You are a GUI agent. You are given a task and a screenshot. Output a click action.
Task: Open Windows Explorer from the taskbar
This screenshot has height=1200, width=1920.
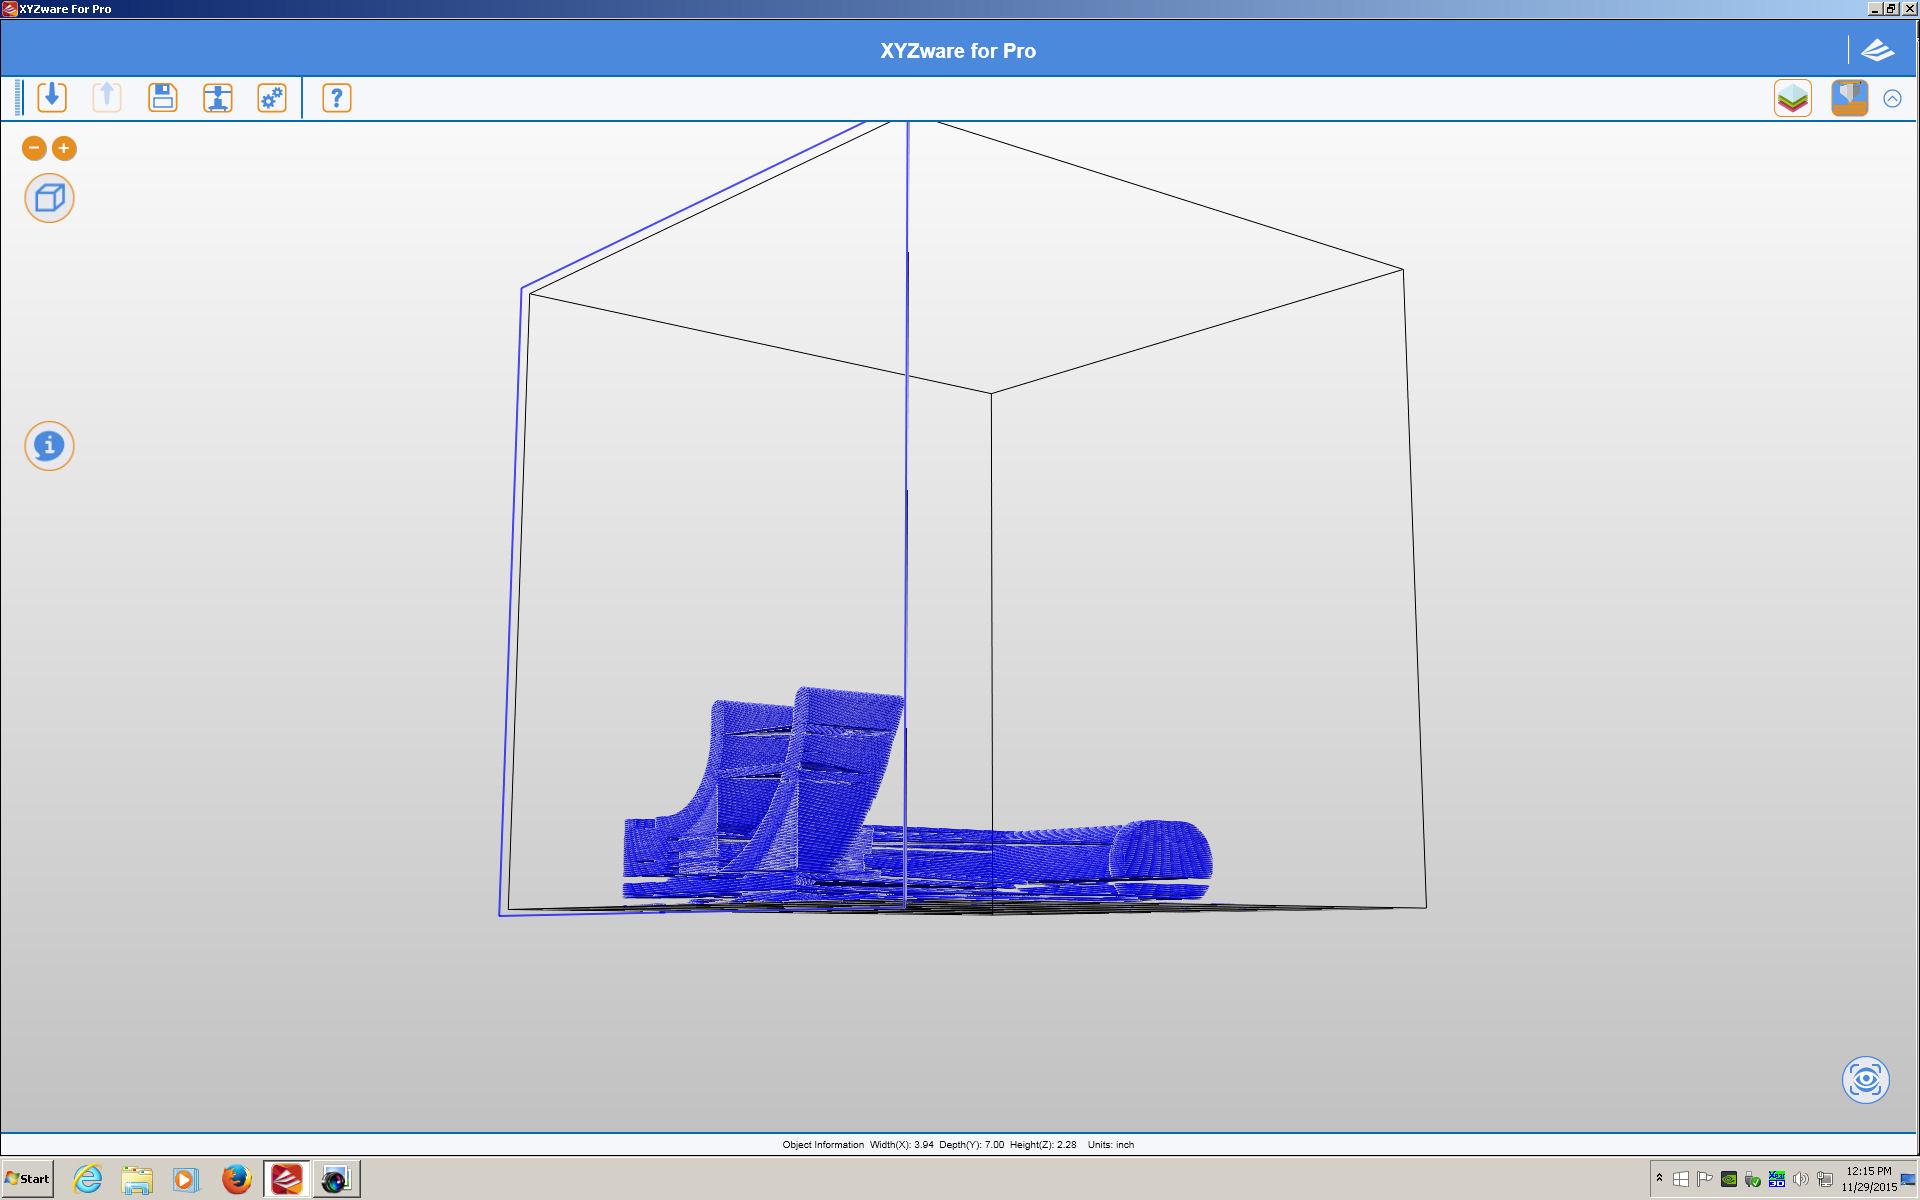pyautogui.click(x=137, y=1179)
